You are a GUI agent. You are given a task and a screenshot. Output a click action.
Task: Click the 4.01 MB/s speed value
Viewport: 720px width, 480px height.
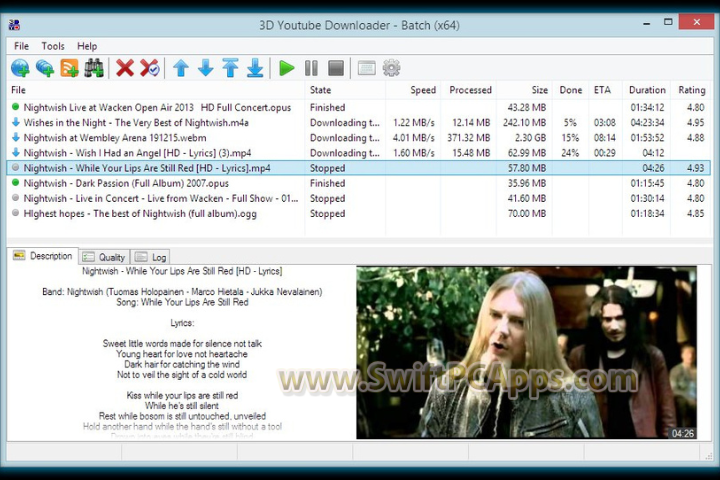414,138
